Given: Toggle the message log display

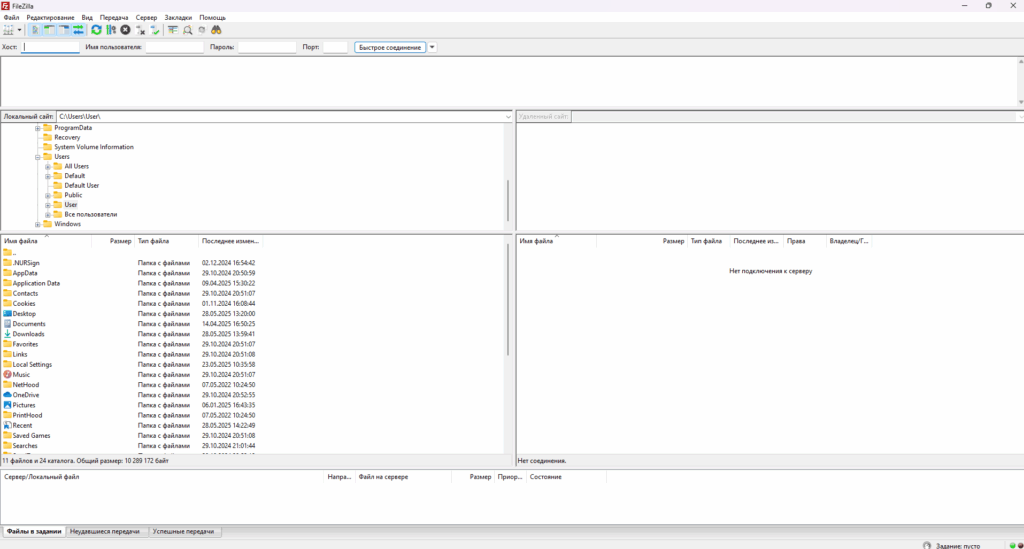Looking at the screenshot, I should point(36,30).
